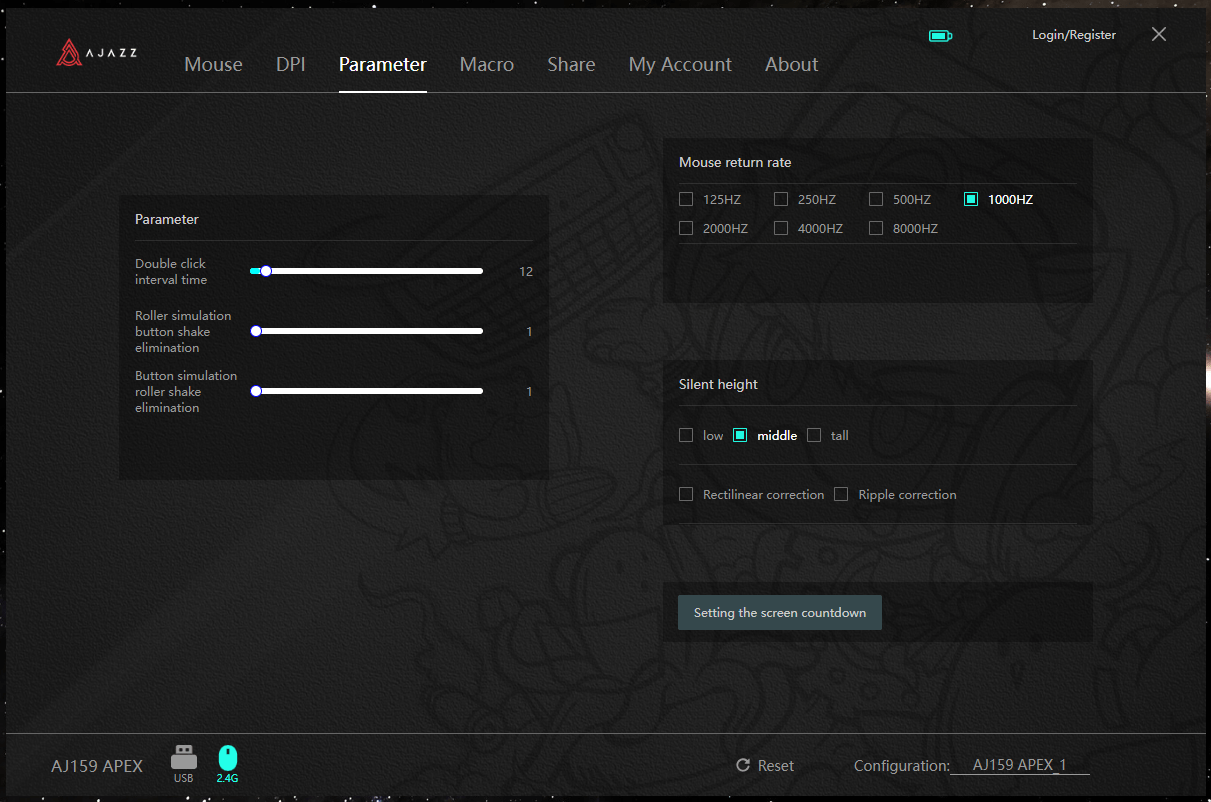Viewport: 1211px width, 802px height.
Task: Open the Macro tab
Action: coord(487,64)
